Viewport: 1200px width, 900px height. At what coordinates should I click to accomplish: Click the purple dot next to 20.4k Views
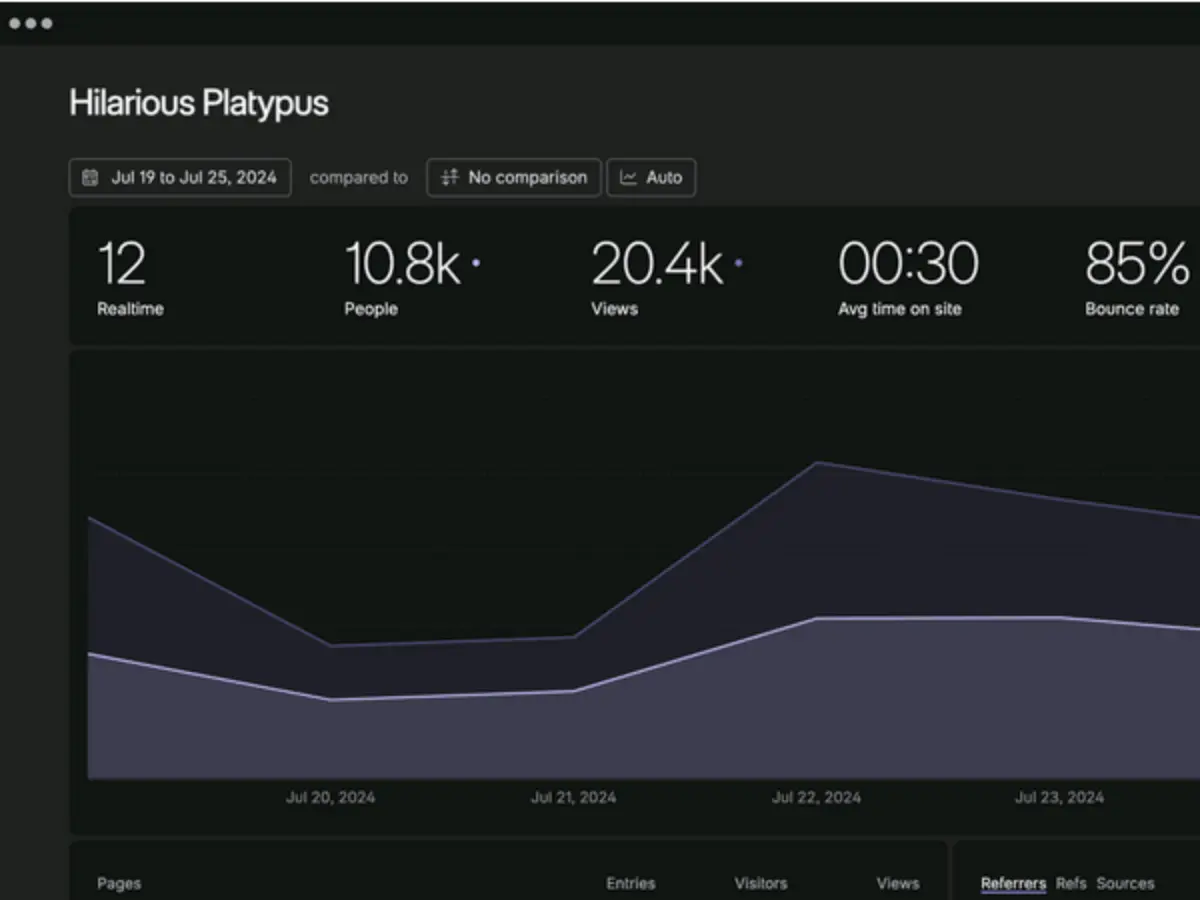[x=738, y=263]
